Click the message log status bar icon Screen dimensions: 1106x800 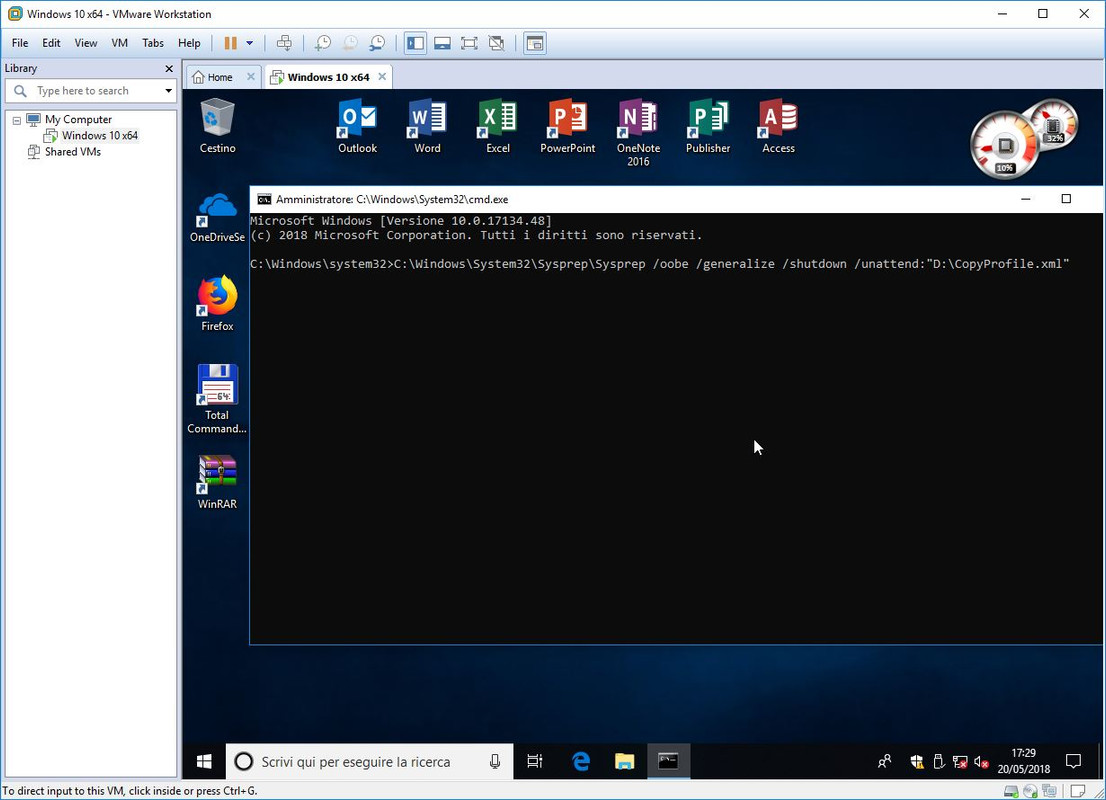tap(1077, 791)
